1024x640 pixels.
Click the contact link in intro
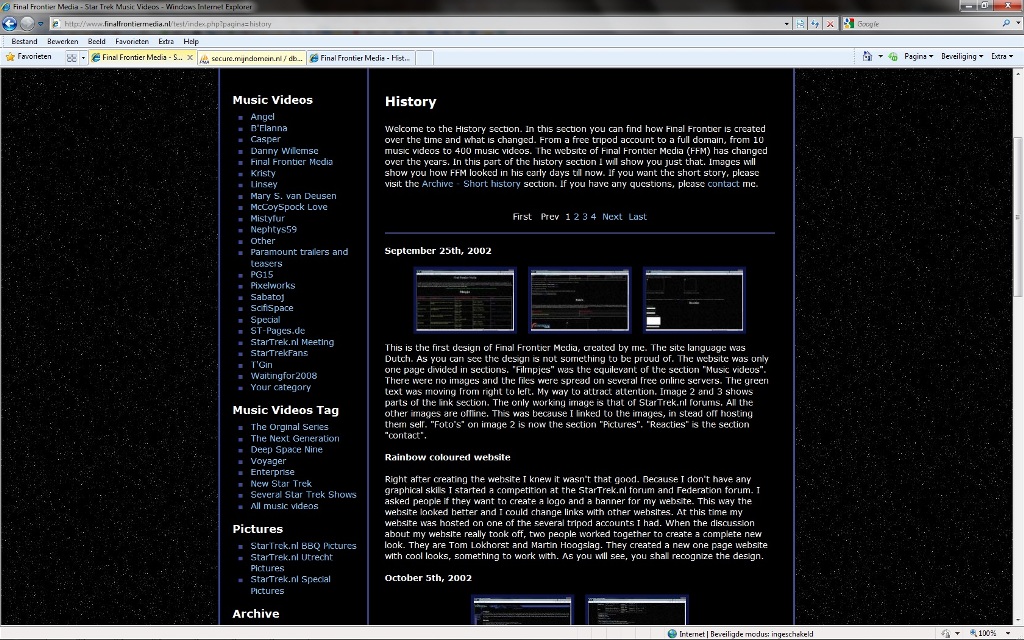[x=724, y=184]
